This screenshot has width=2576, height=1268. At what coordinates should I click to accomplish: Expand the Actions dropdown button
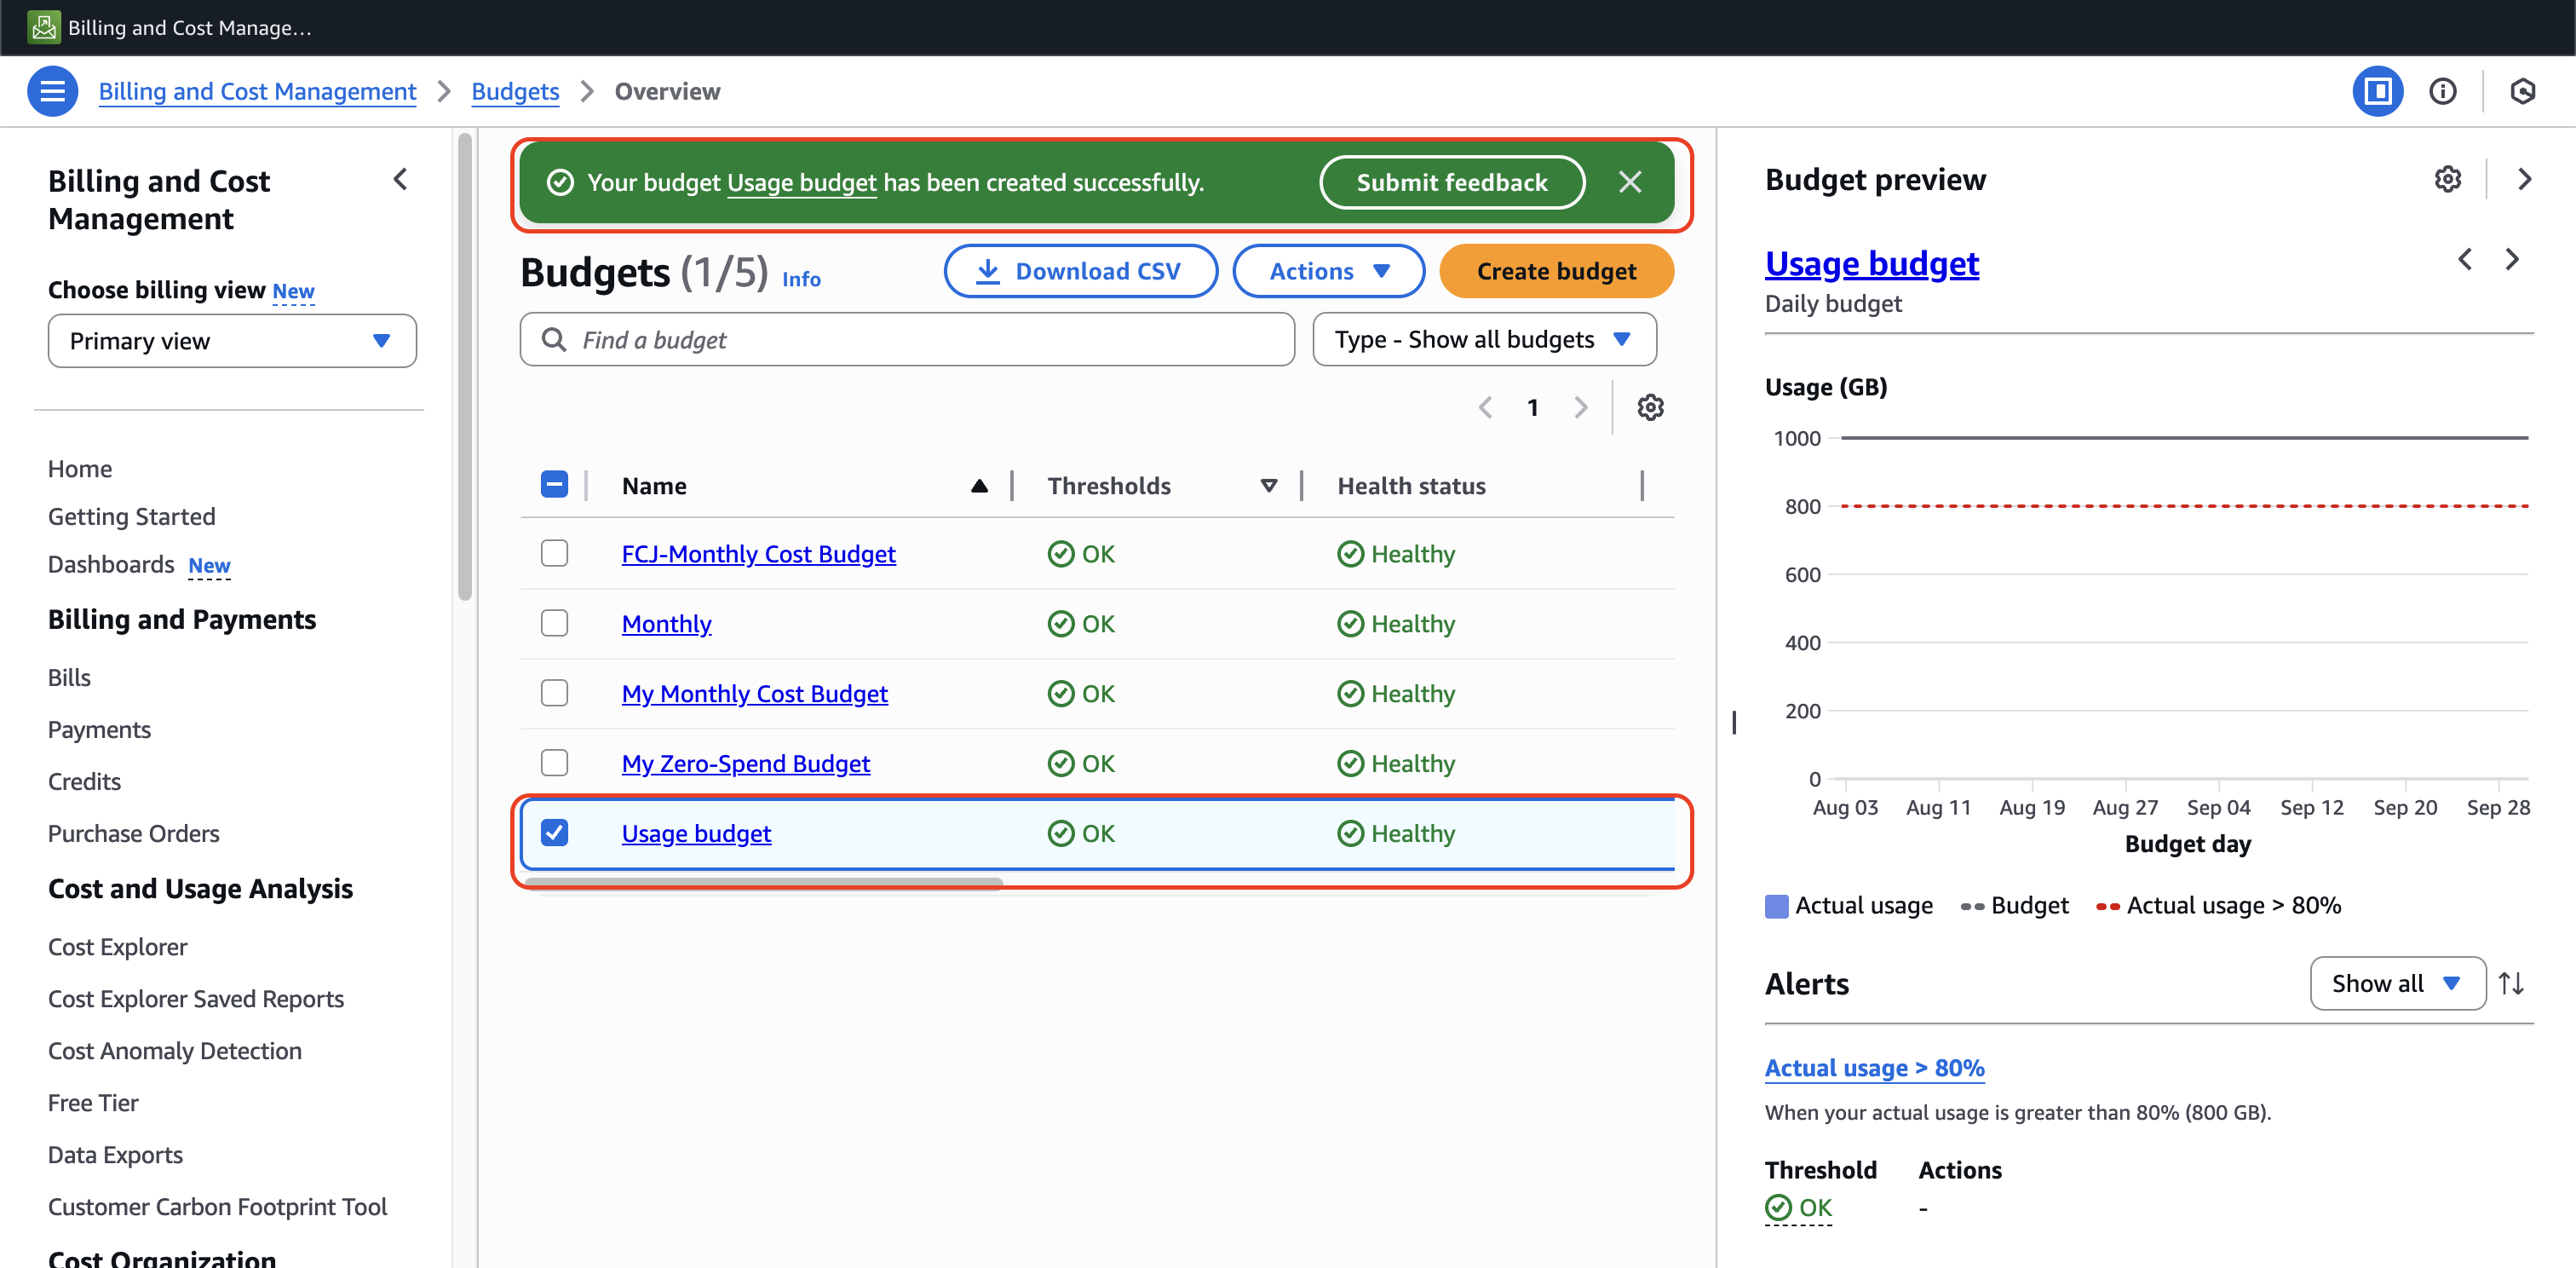point(1328,271)
